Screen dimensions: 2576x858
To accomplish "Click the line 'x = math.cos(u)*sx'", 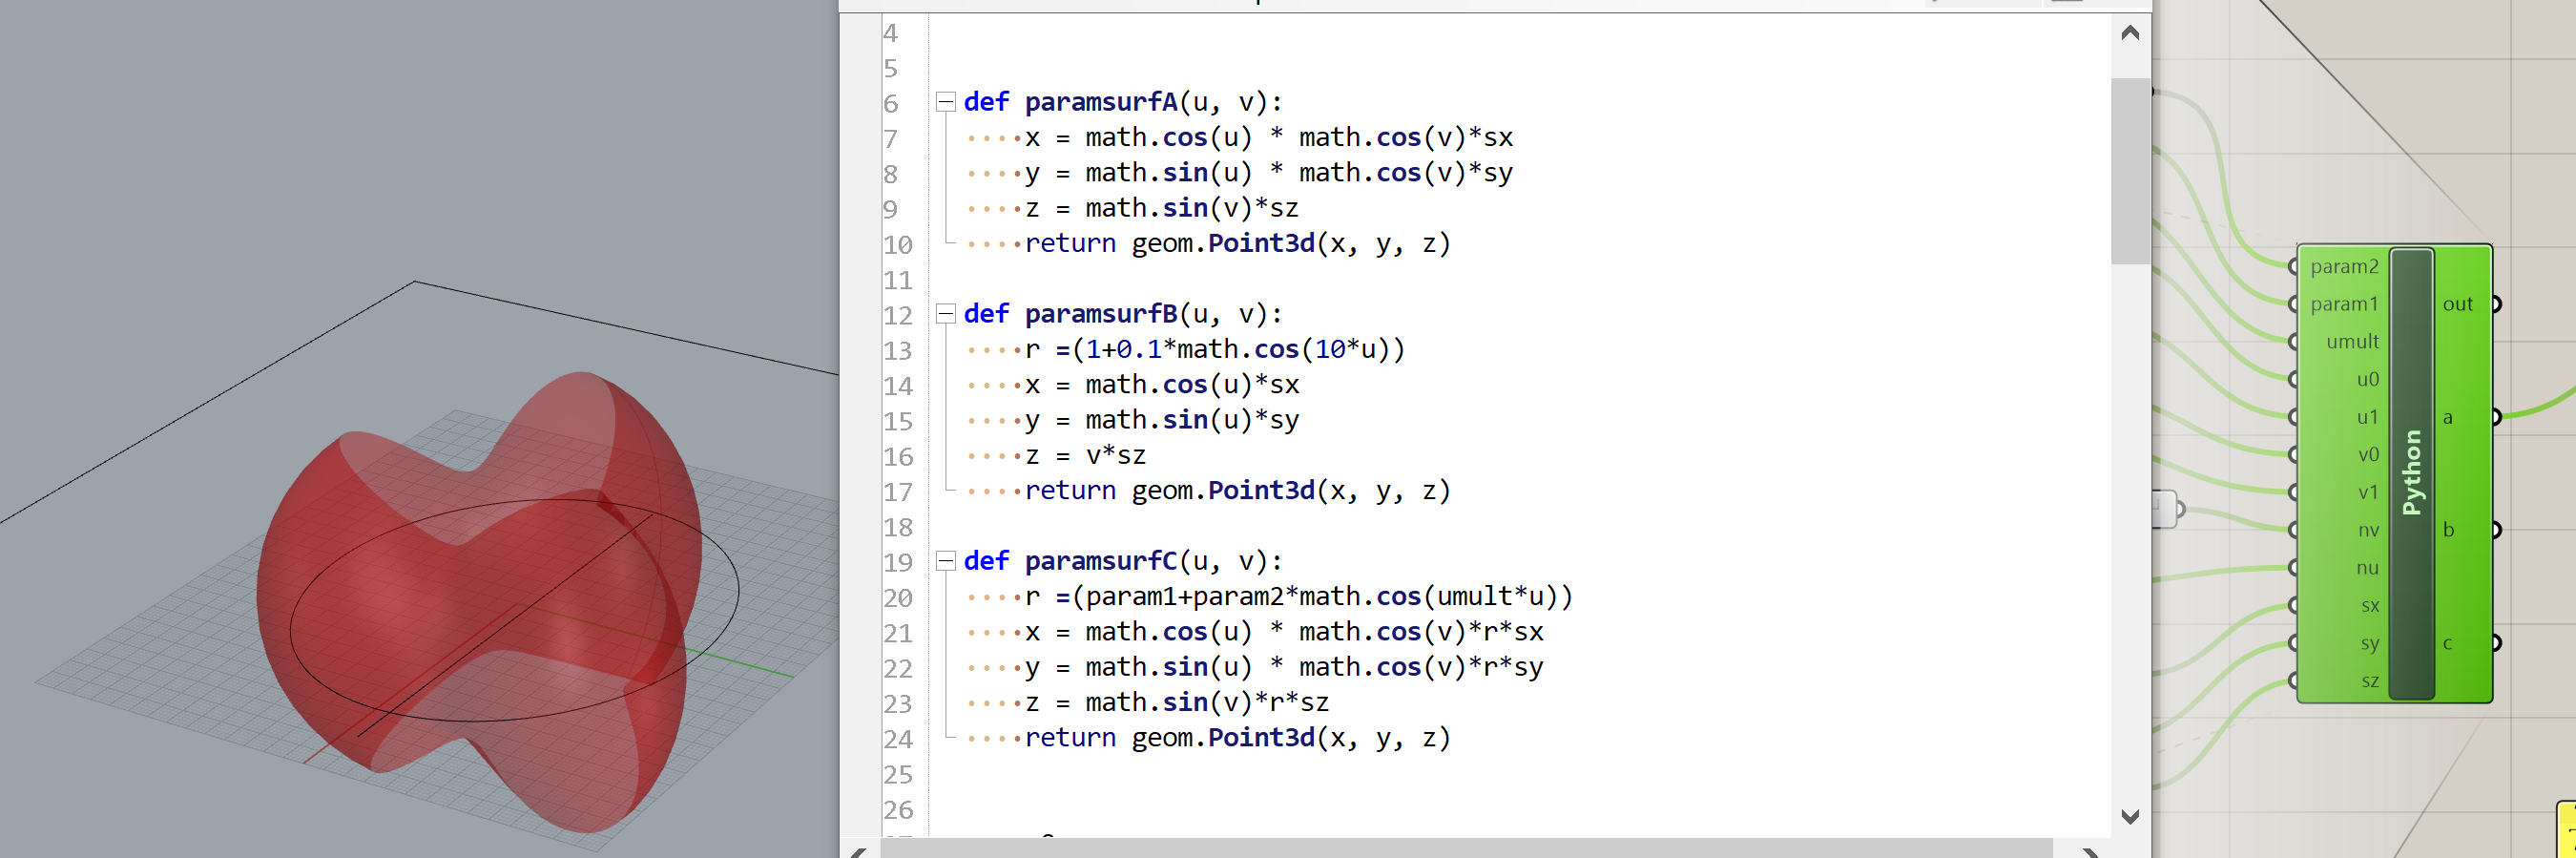I will [1162, 384].
